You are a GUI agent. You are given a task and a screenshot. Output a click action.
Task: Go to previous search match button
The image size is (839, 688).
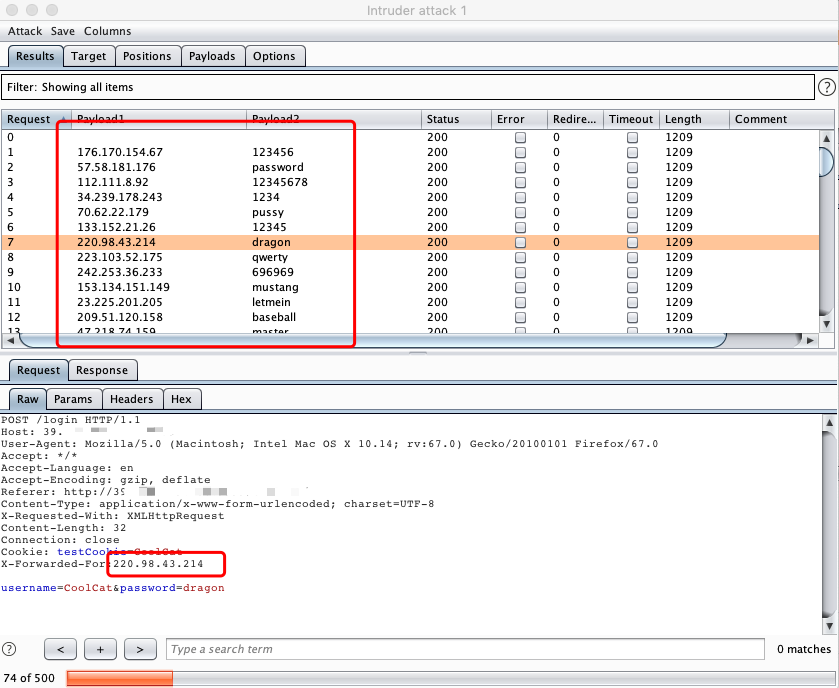tap(60, 649)
